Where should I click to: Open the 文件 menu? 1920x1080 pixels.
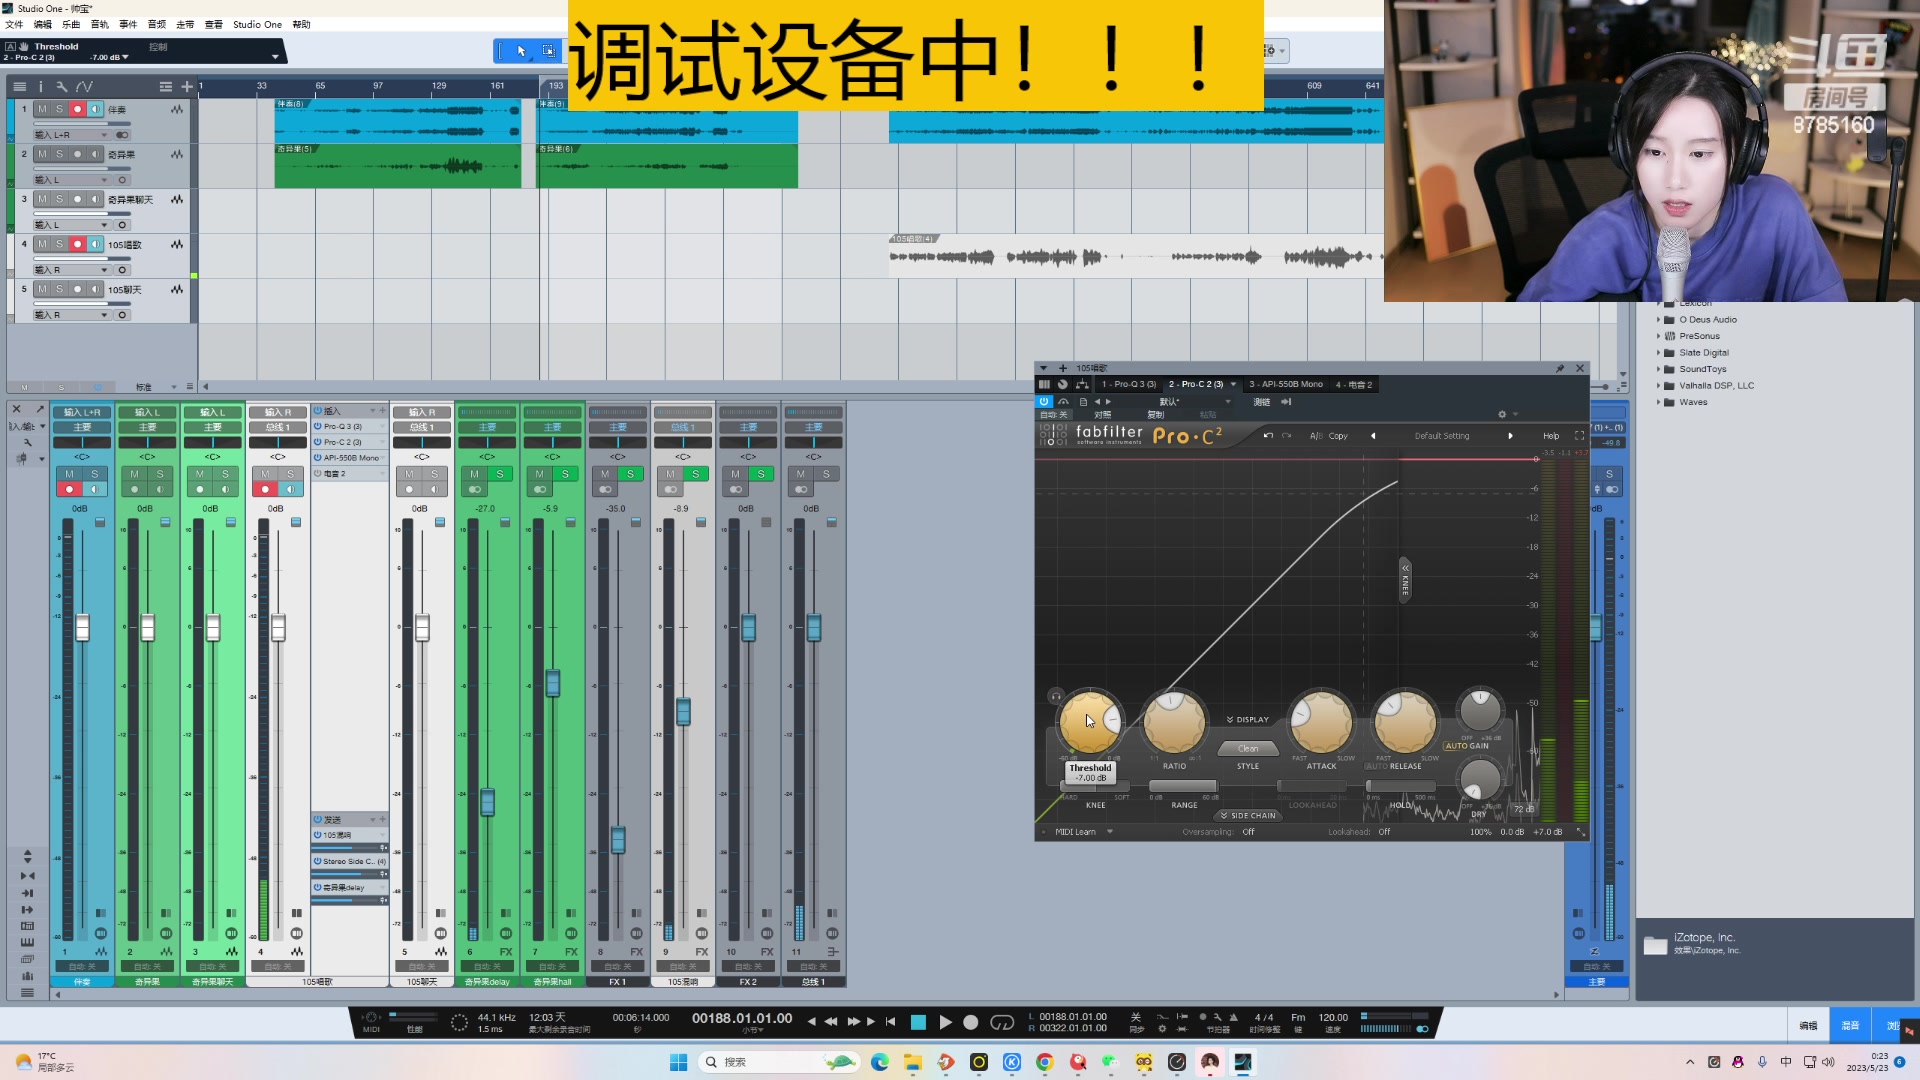coord(14,24)
